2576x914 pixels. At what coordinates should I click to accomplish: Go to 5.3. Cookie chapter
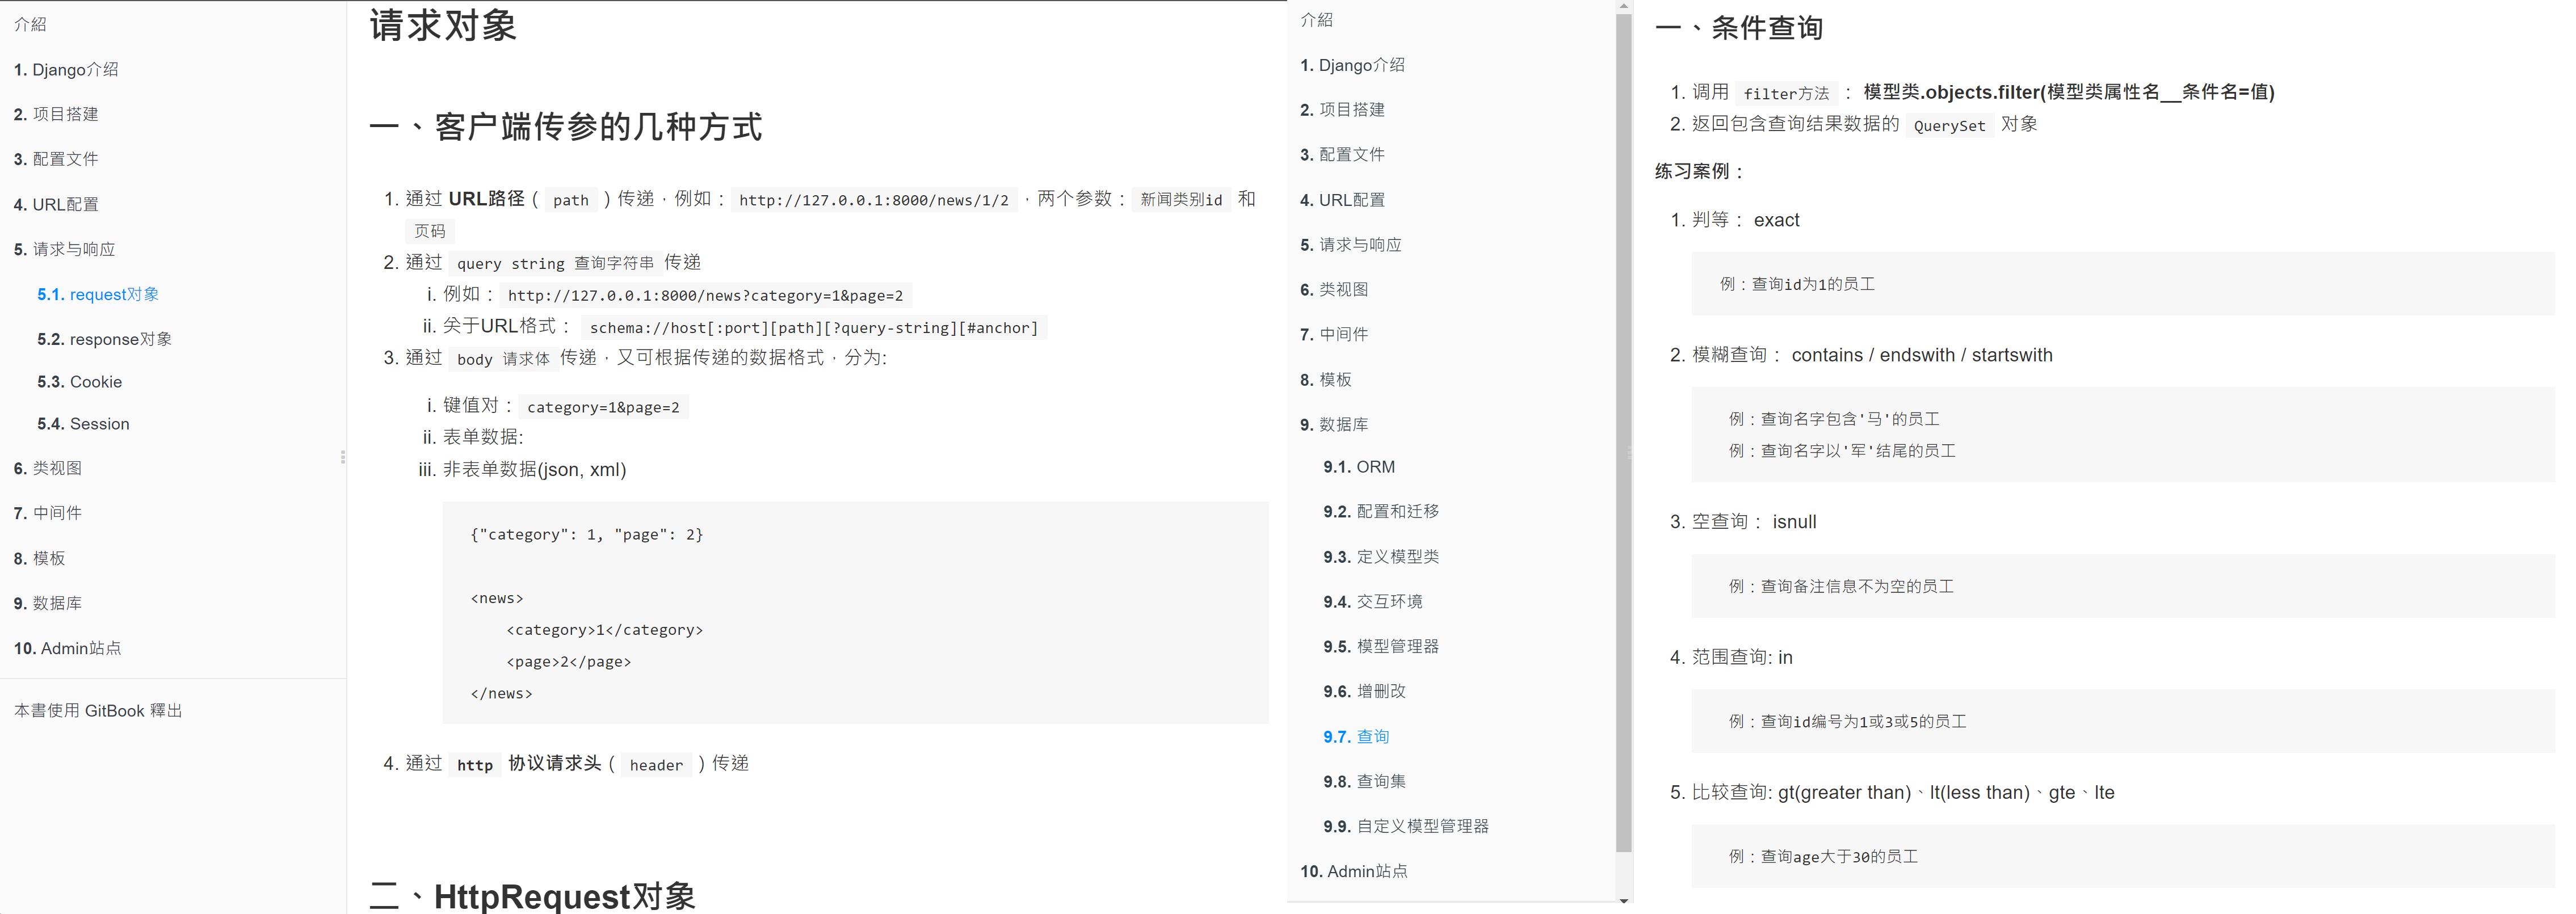(79, 382)
